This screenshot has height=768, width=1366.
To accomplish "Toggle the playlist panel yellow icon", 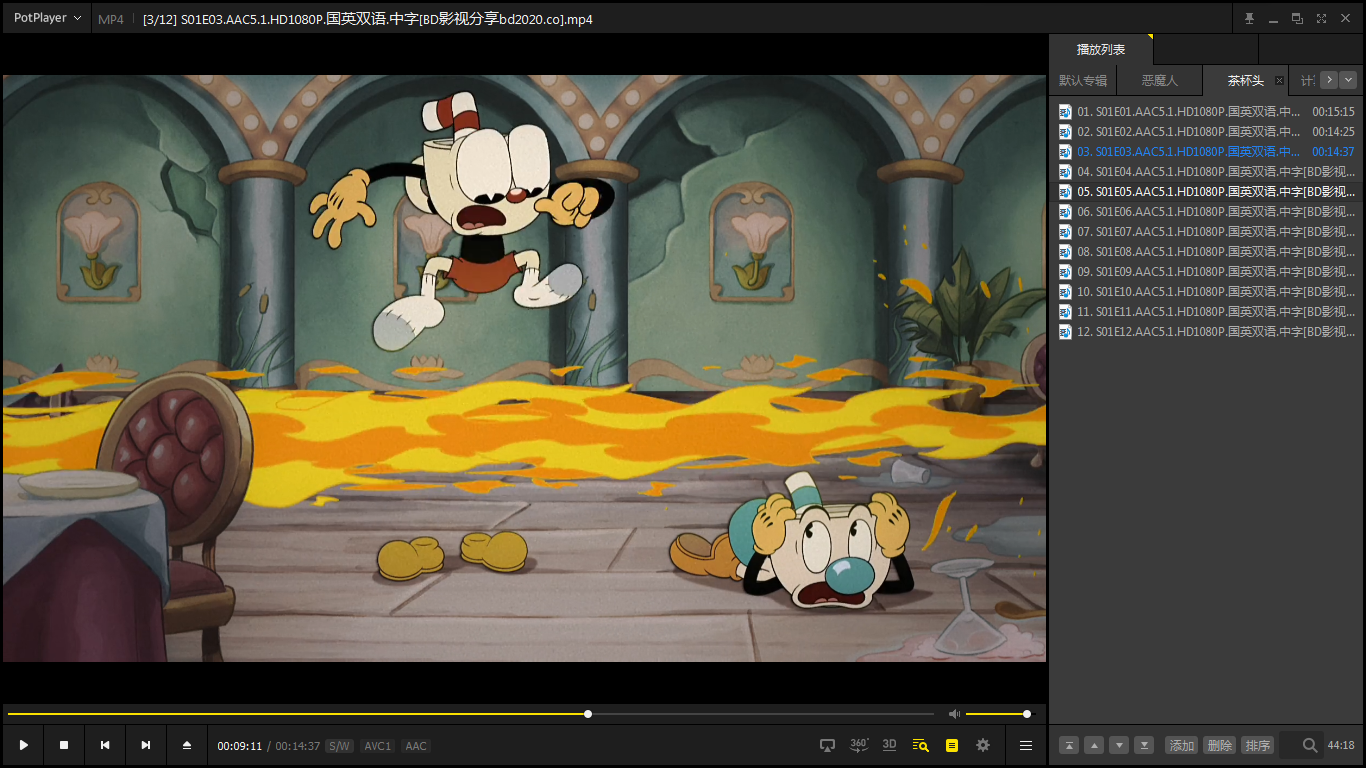I will tap(952, 745).
